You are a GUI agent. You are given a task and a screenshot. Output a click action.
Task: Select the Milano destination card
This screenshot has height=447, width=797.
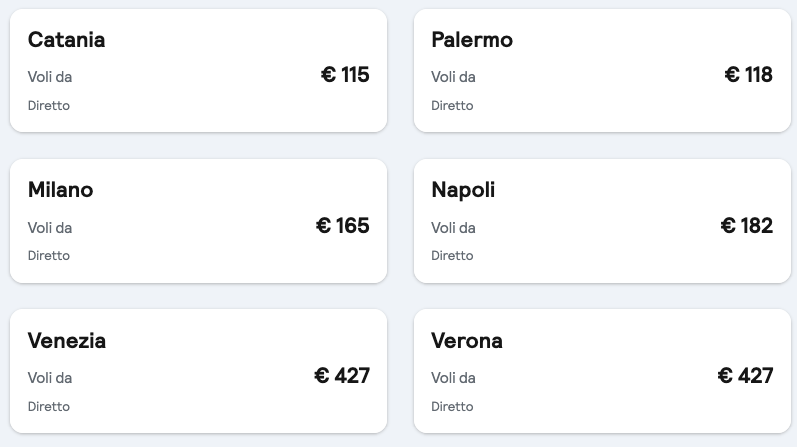click(198, 221)
